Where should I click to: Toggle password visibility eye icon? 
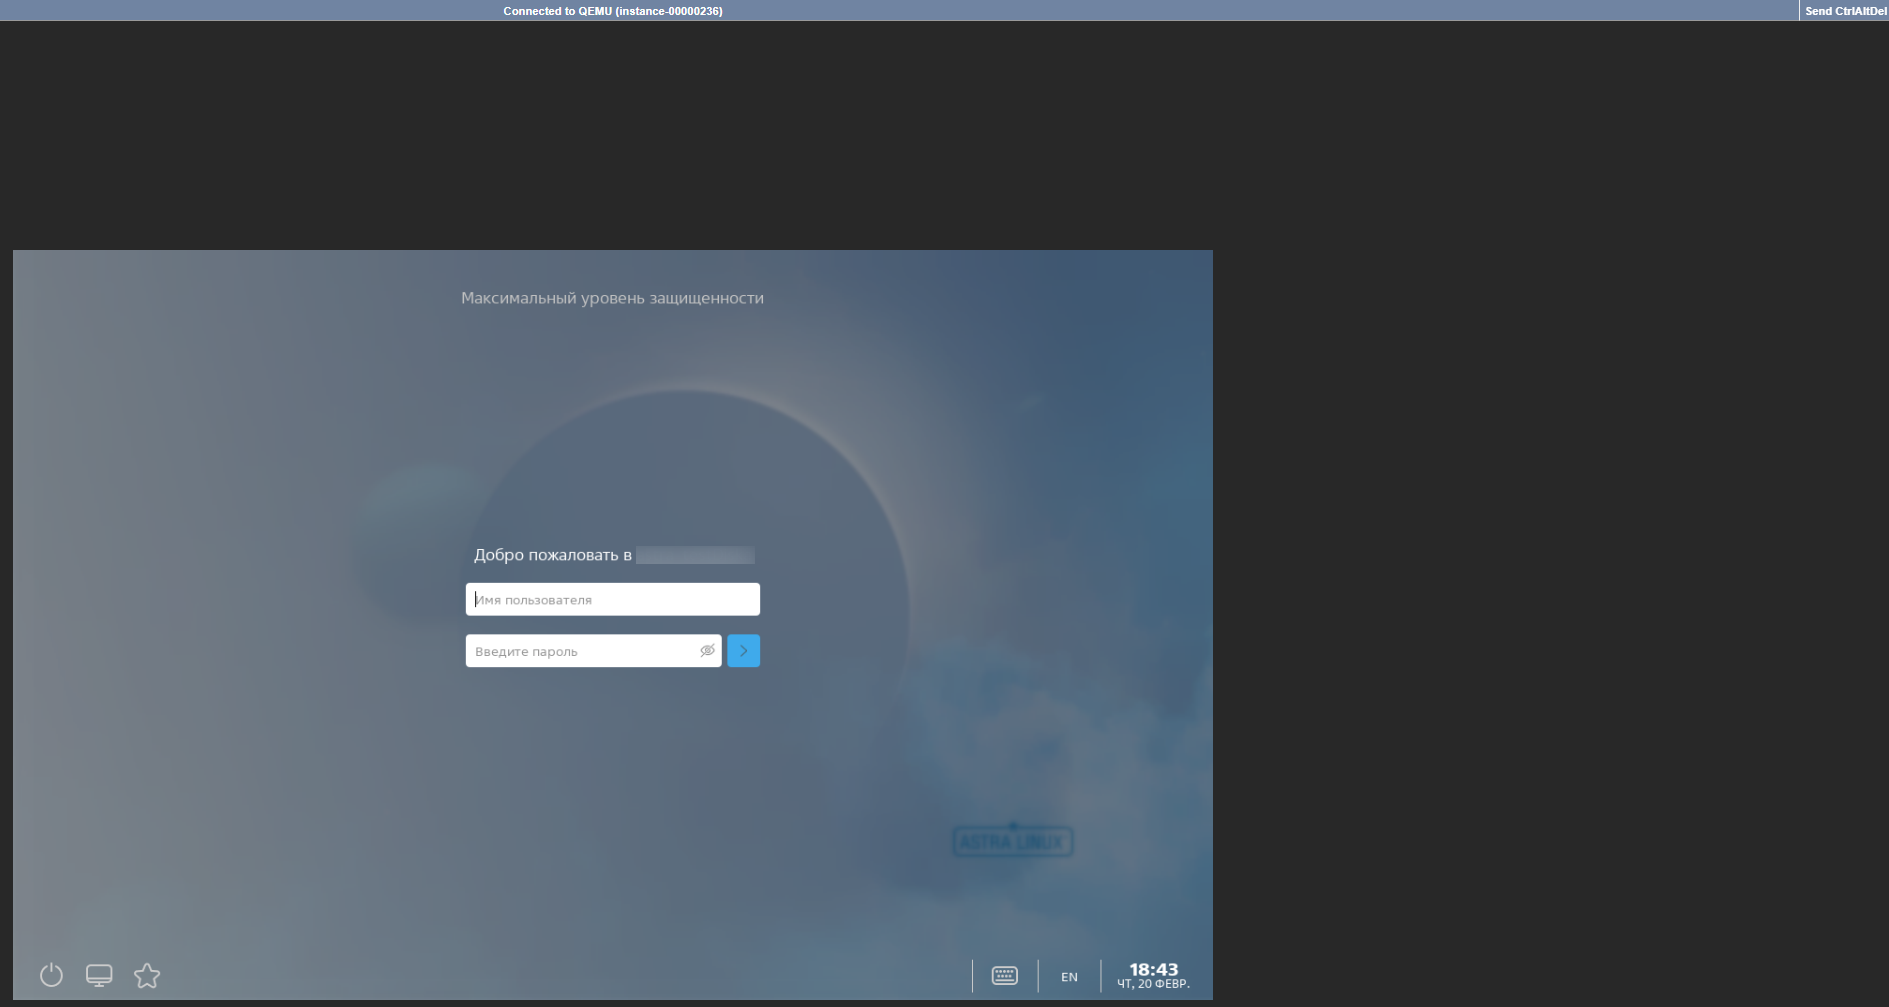(707, 651)
